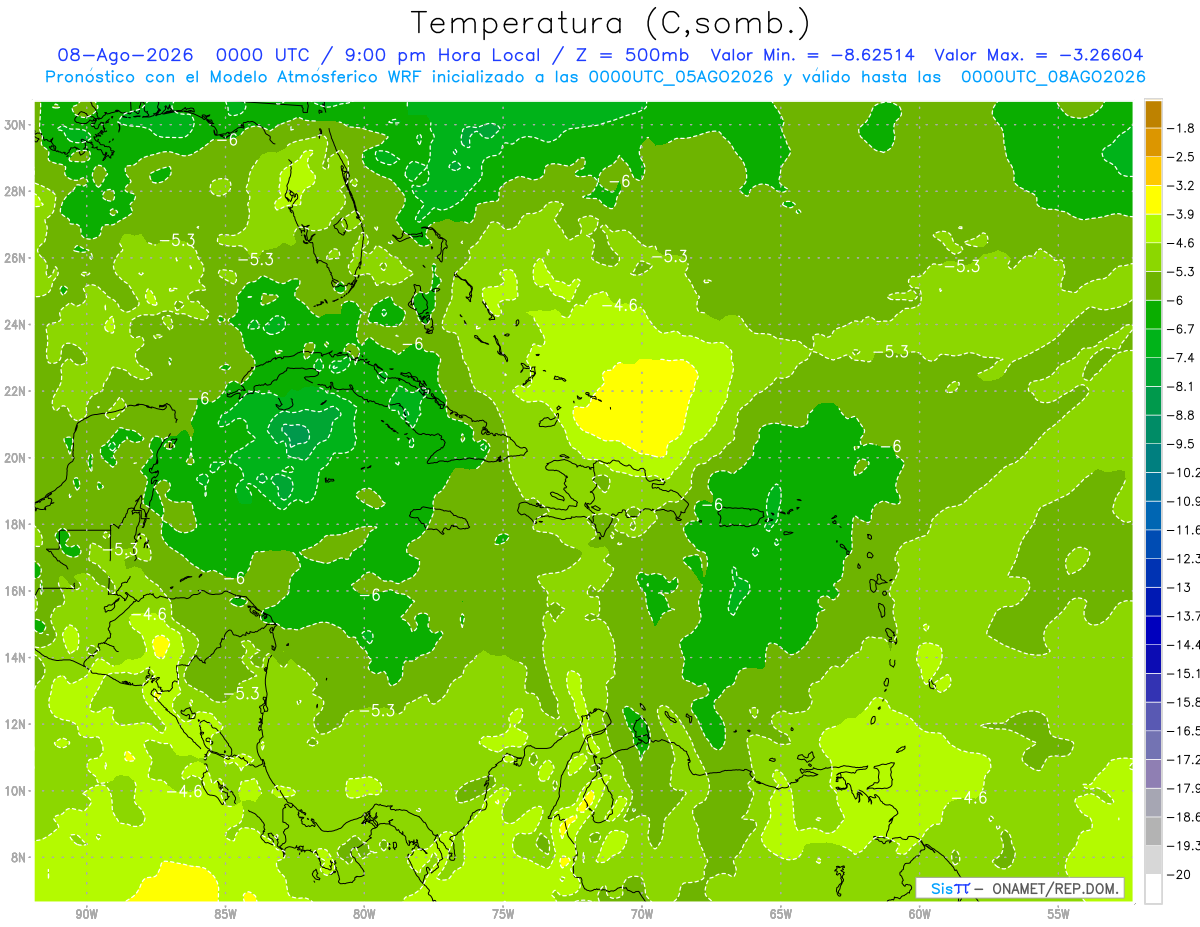The height and width of the screenshot is (927, 1200).
Task: Click the latitude label '28N'
Action: click(17, 191)
